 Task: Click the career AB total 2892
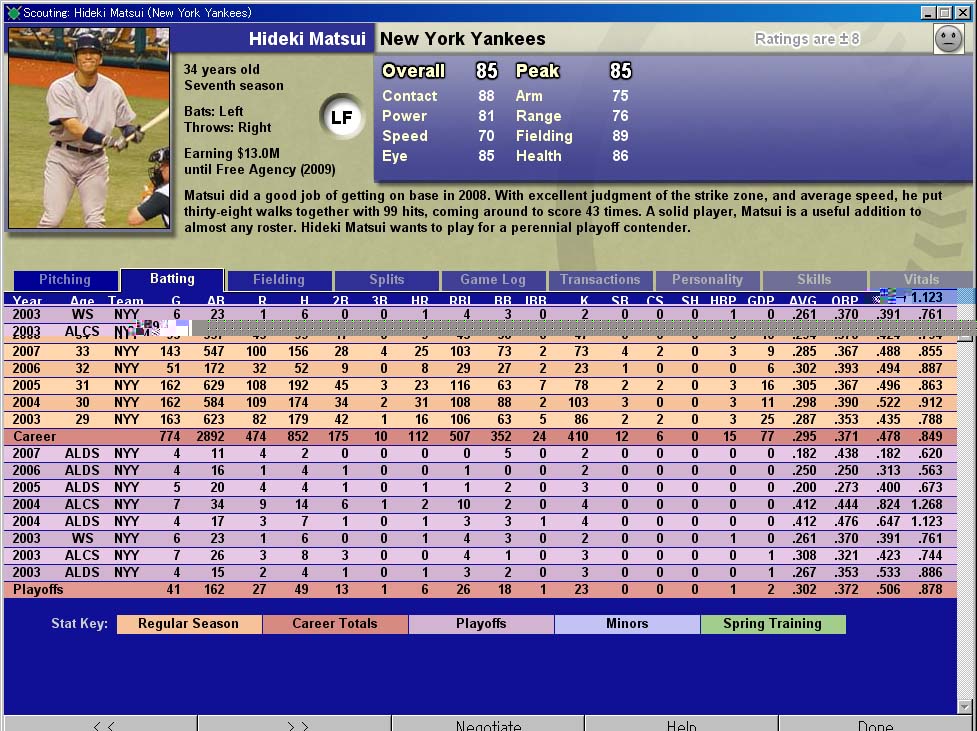click(x=210, y=436)
